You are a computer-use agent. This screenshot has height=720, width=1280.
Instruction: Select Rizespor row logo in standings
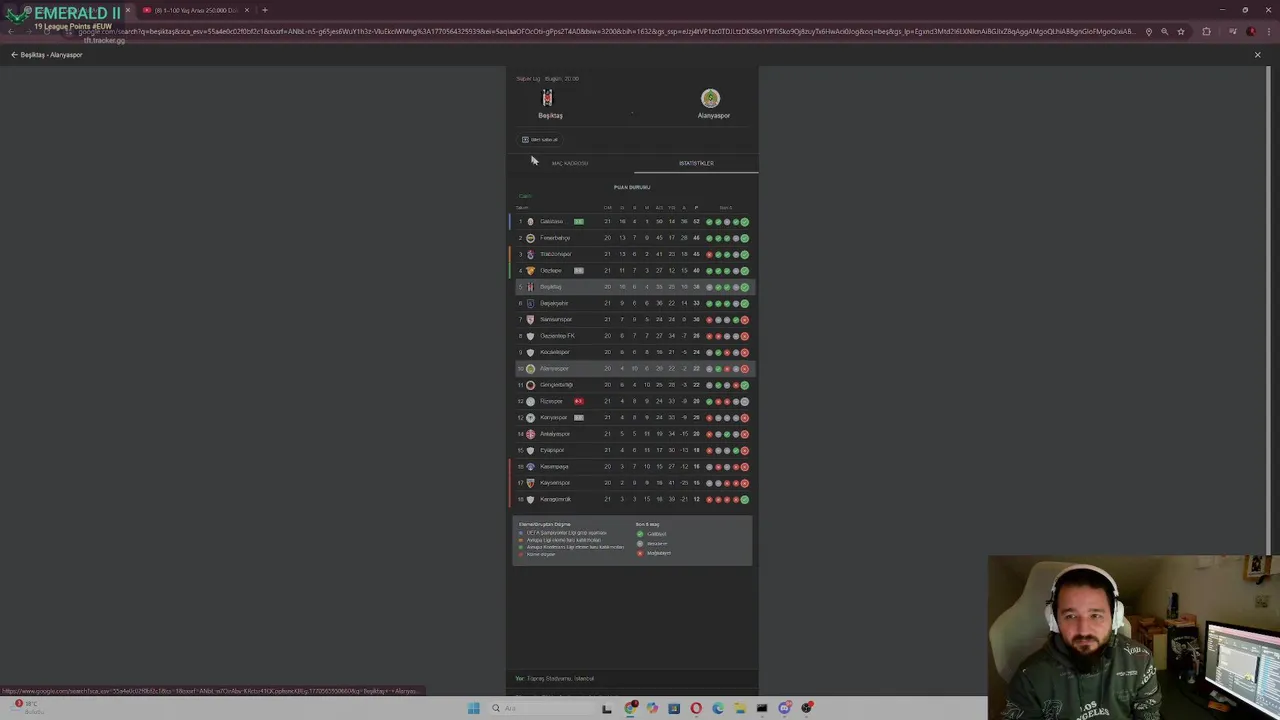(530, 401)
